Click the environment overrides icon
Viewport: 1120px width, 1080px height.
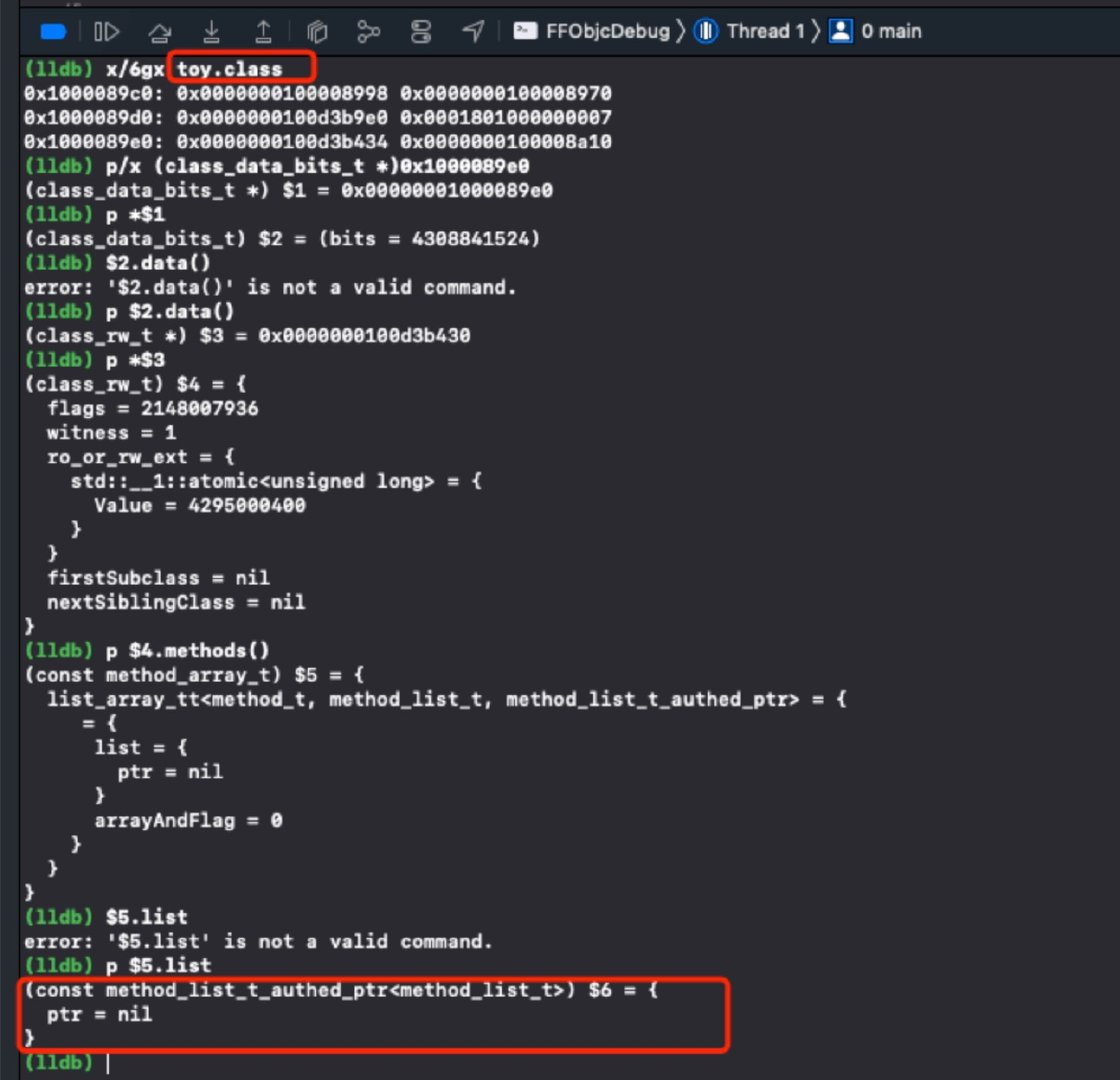point(421,31)
